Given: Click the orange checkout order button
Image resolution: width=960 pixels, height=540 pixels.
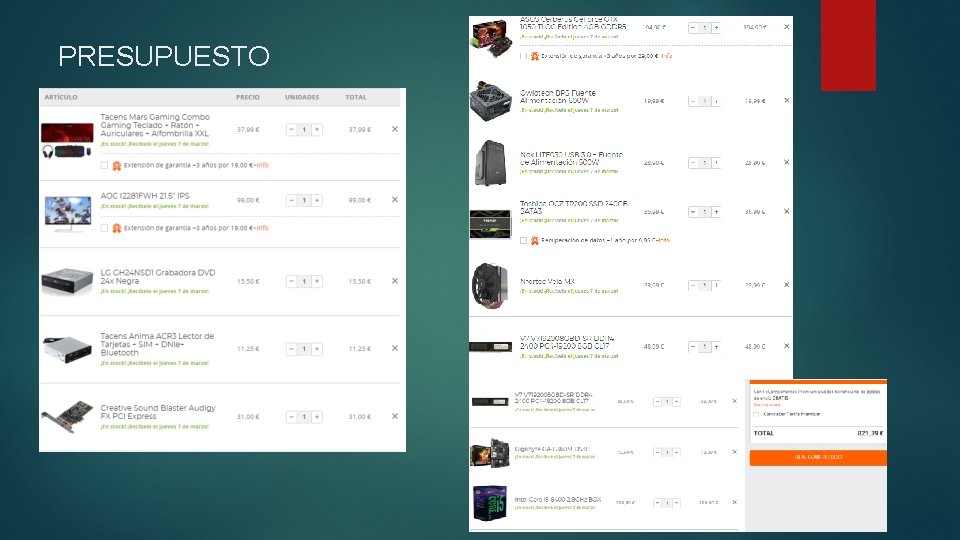Looking at the screenshot, I should 818,457.
